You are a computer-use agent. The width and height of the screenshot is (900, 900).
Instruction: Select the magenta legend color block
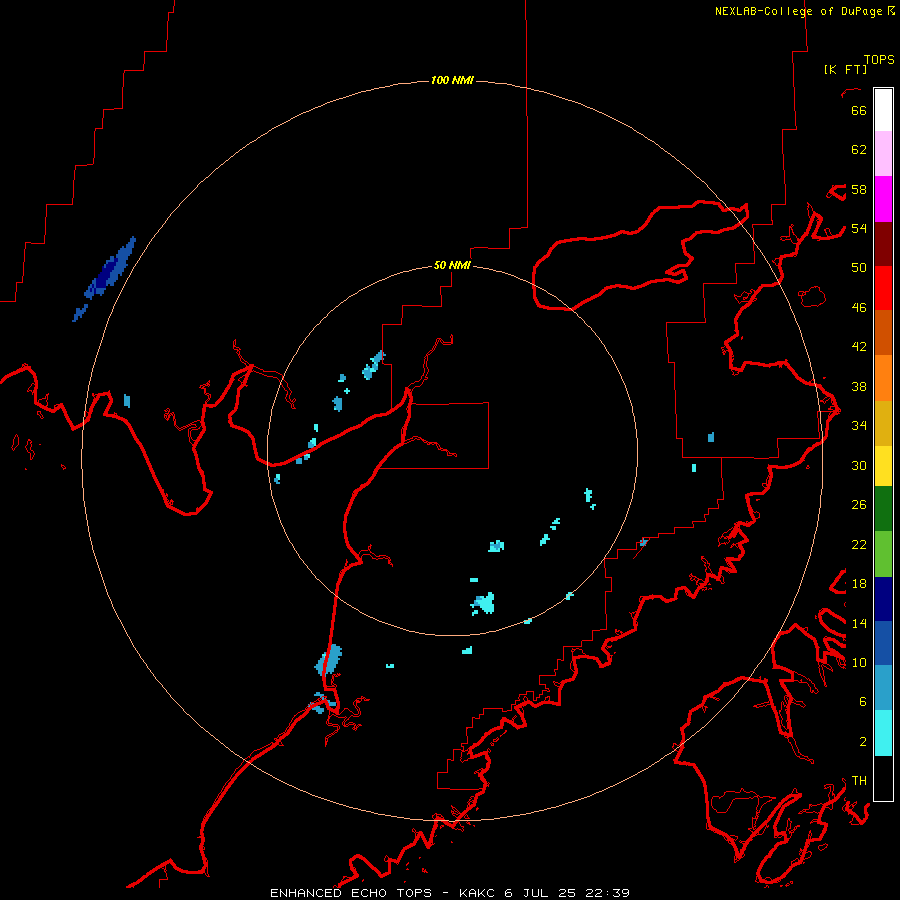[883, 199]
